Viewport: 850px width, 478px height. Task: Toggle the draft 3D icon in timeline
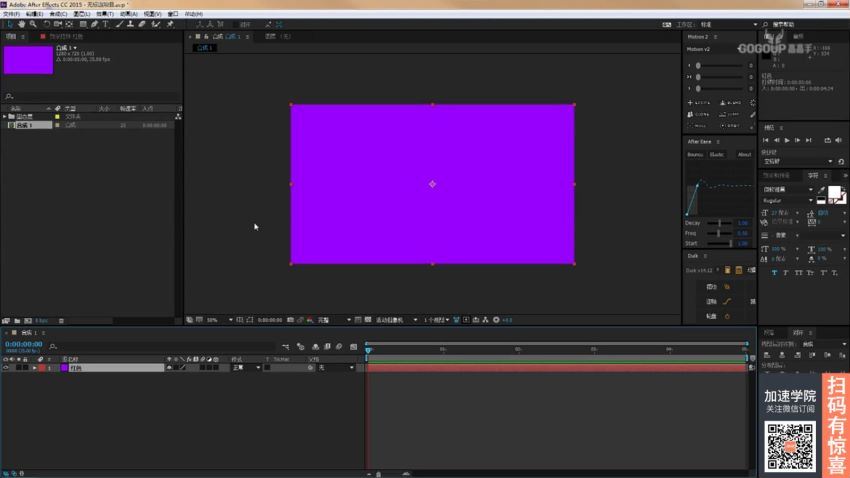[301, 347]
